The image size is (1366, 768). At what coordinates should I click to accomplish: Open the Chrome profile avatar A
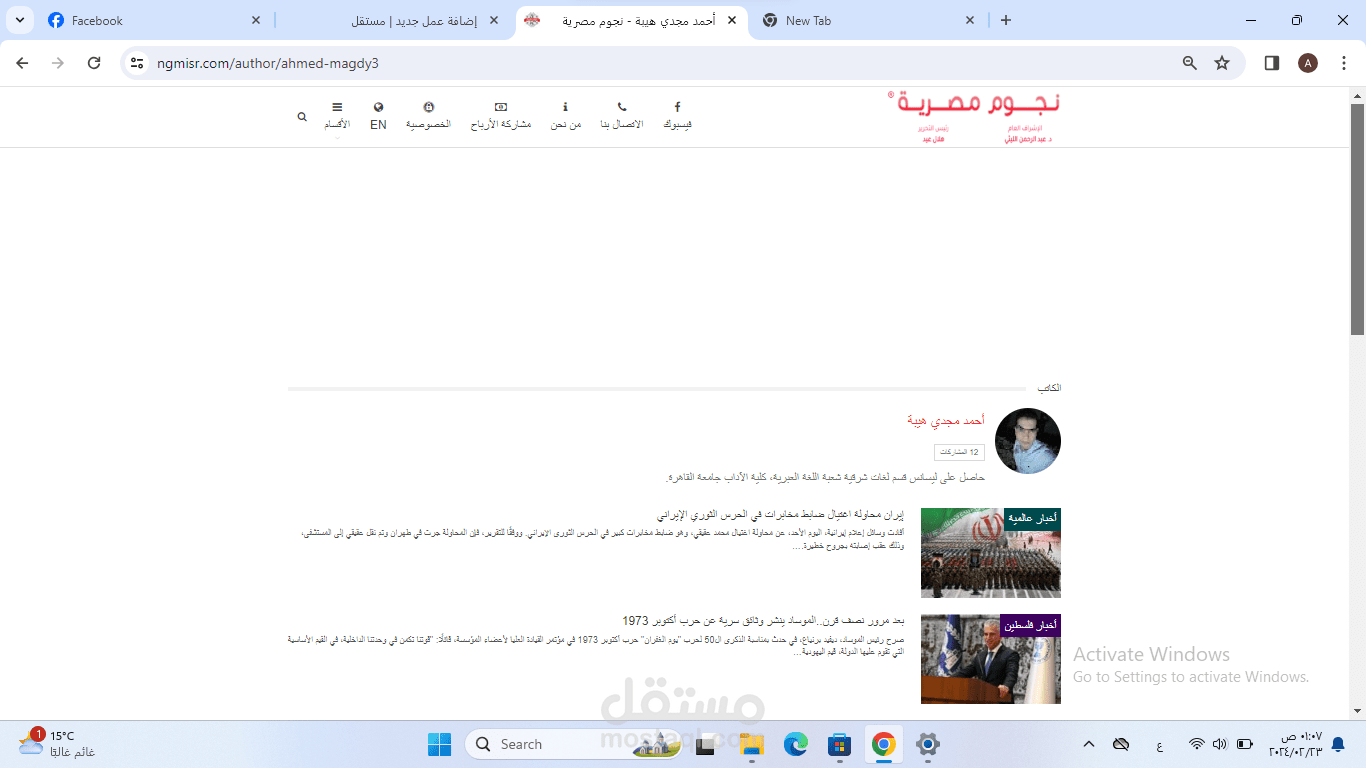pyautogui.click(x=1308, y=63)
